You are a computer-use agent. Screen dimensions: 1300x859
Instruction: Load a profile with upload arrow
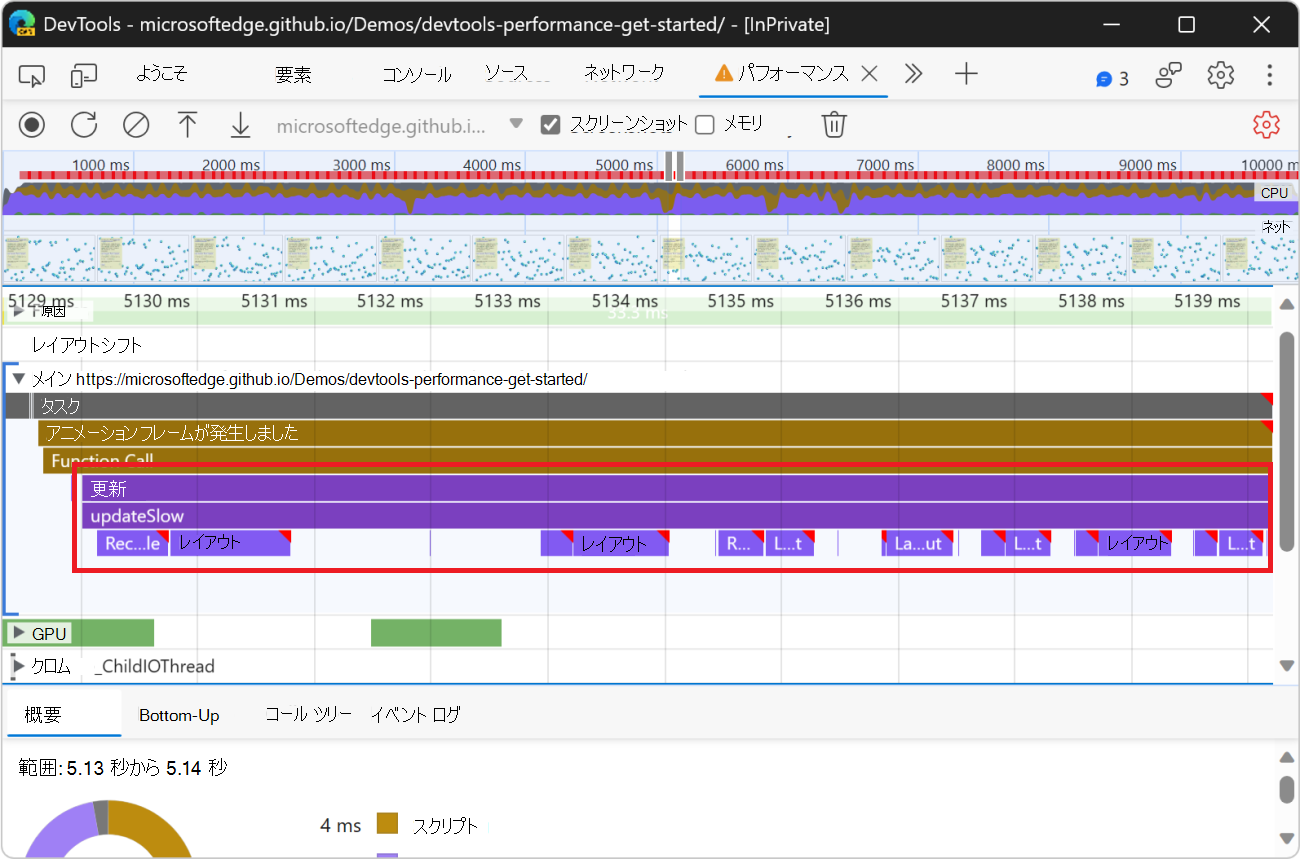187,125
